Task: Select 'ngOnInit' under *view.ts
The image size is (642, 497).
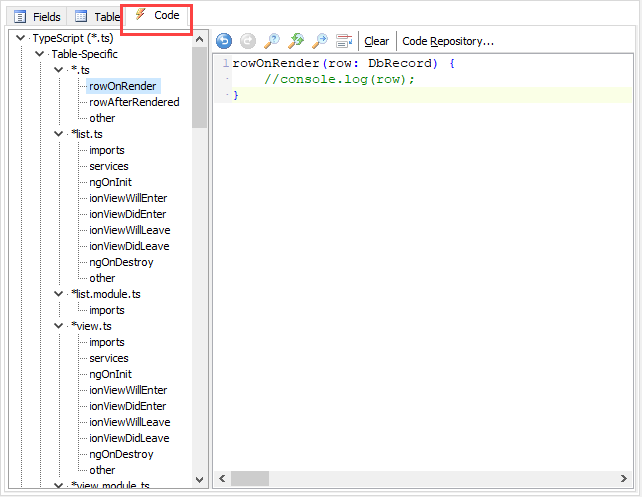Action: (x=111, y=374)
